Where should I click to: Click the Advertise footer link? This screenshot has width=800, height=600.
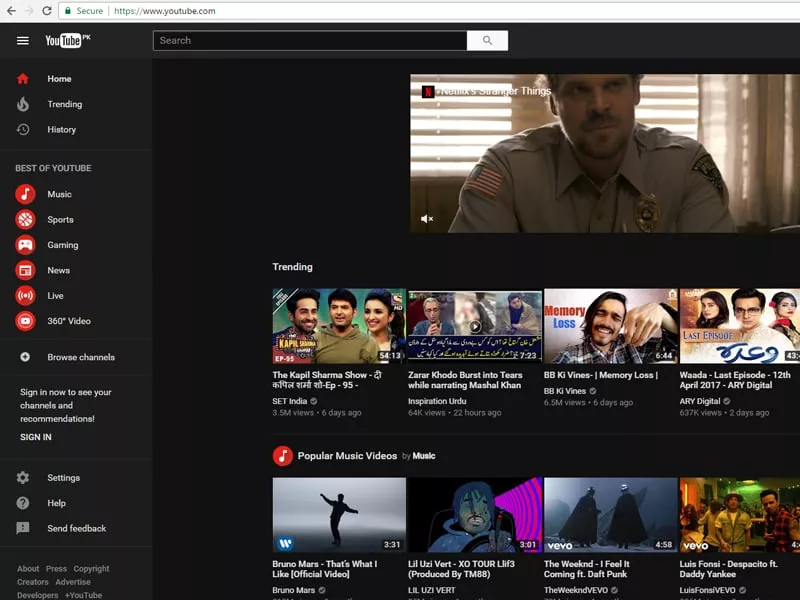pyautogui.click(x=73, y=582)
